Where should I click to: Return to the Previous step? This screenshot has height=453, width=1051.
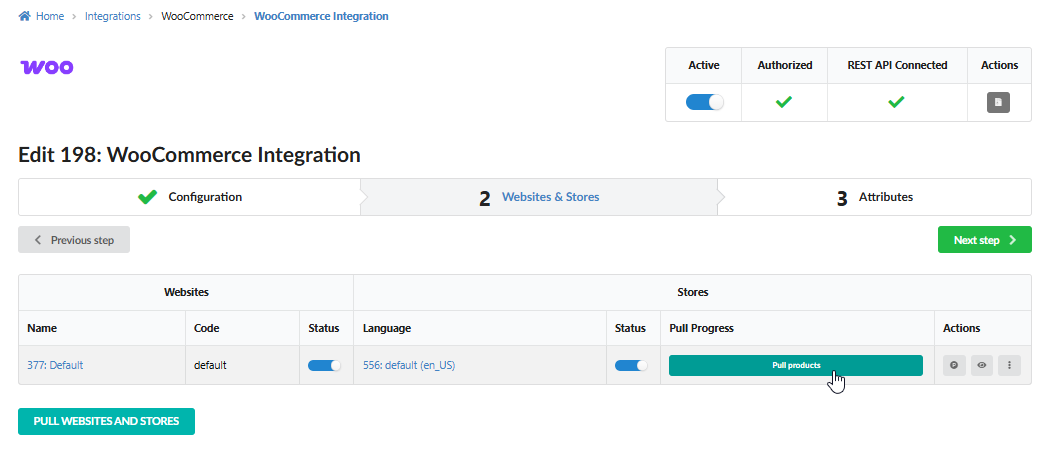click(74, 240)
